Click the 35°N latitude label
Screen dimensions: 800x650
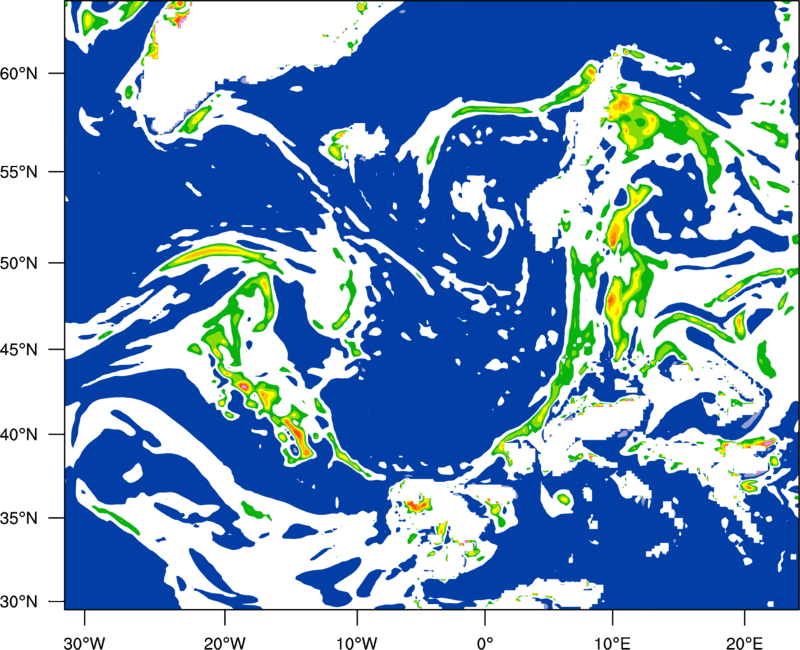coord(19,518)
